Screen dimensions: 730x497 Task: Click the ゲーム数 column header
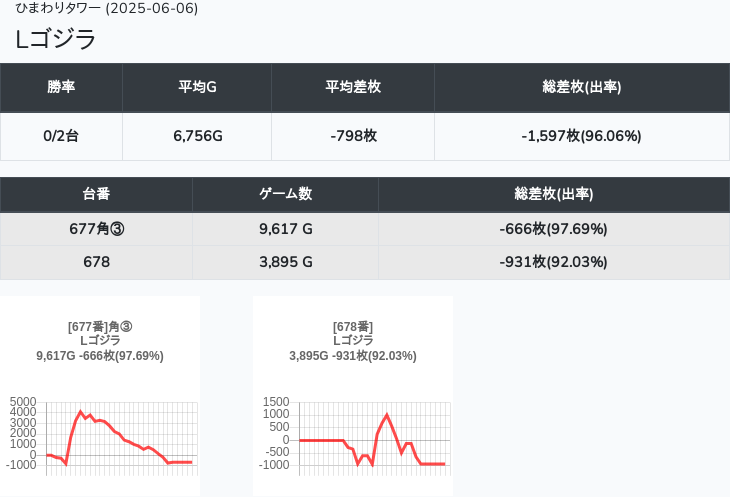[285, 194]
